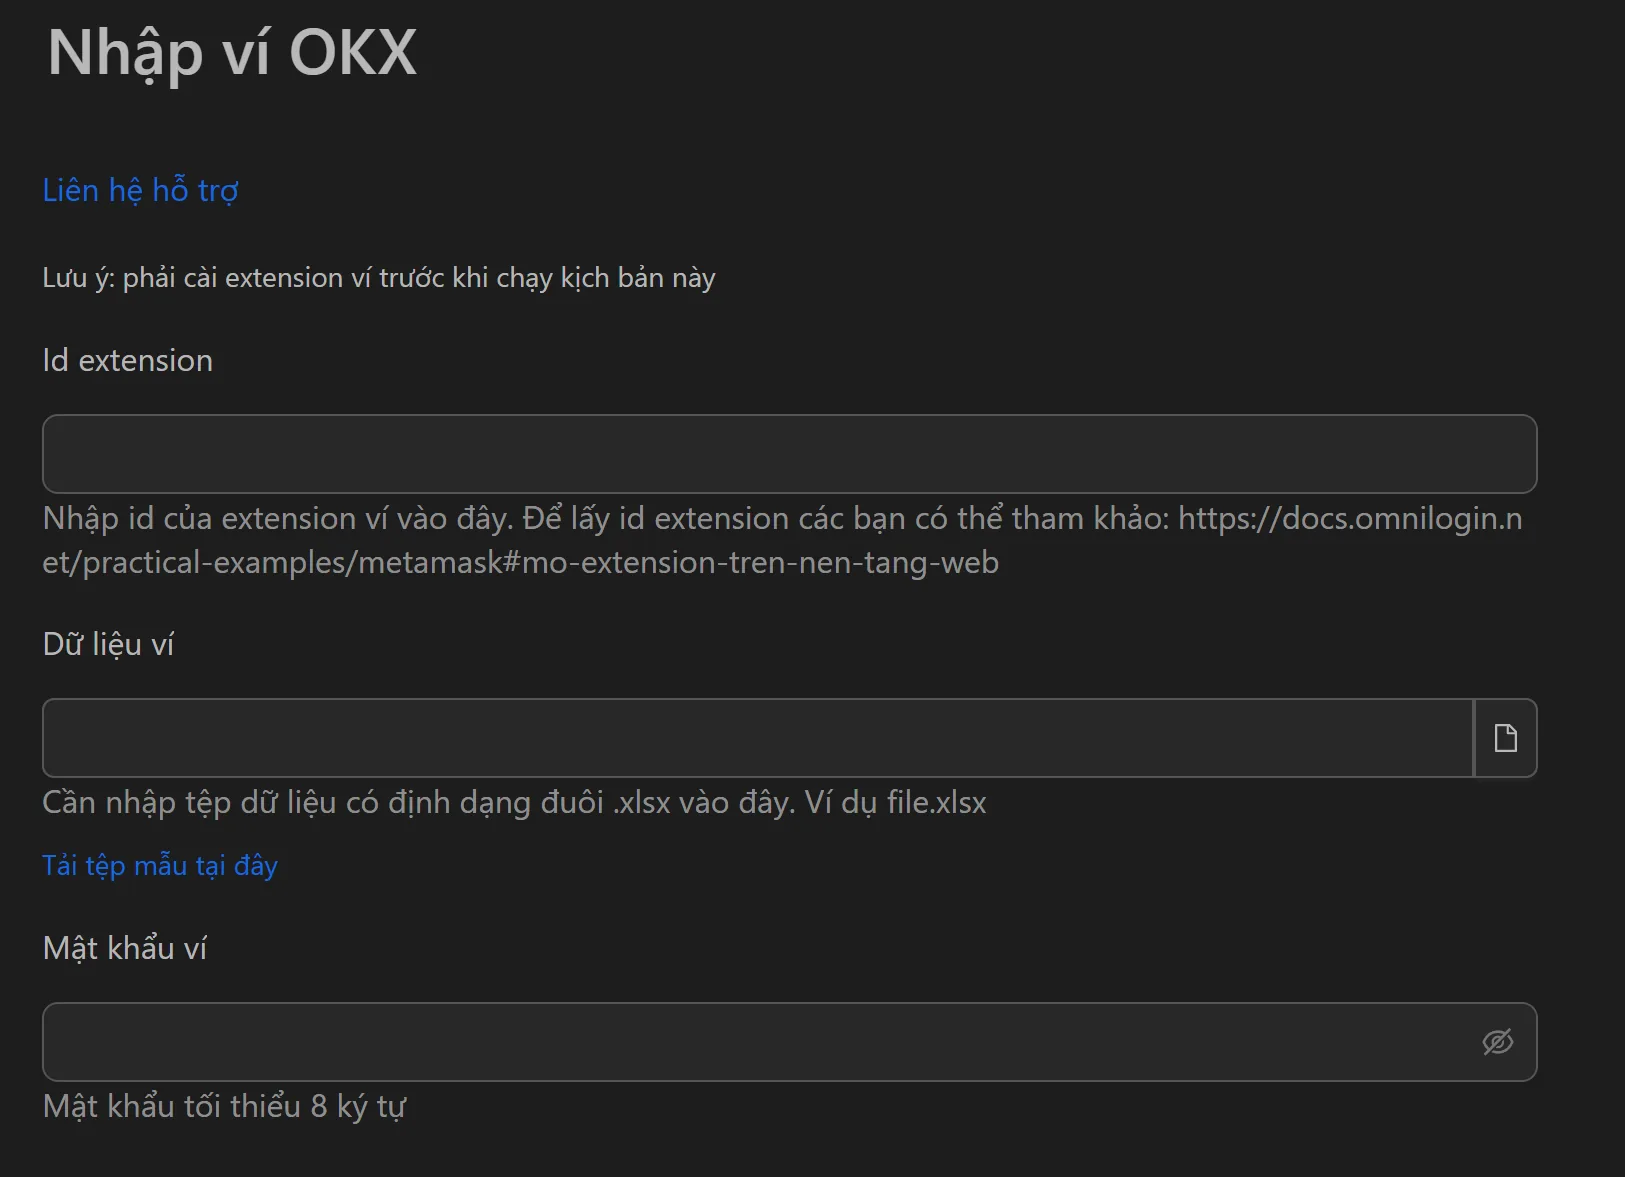Click the Dữ liệu ví label
Screen dimensions: 1625x1177
[108, 644]
